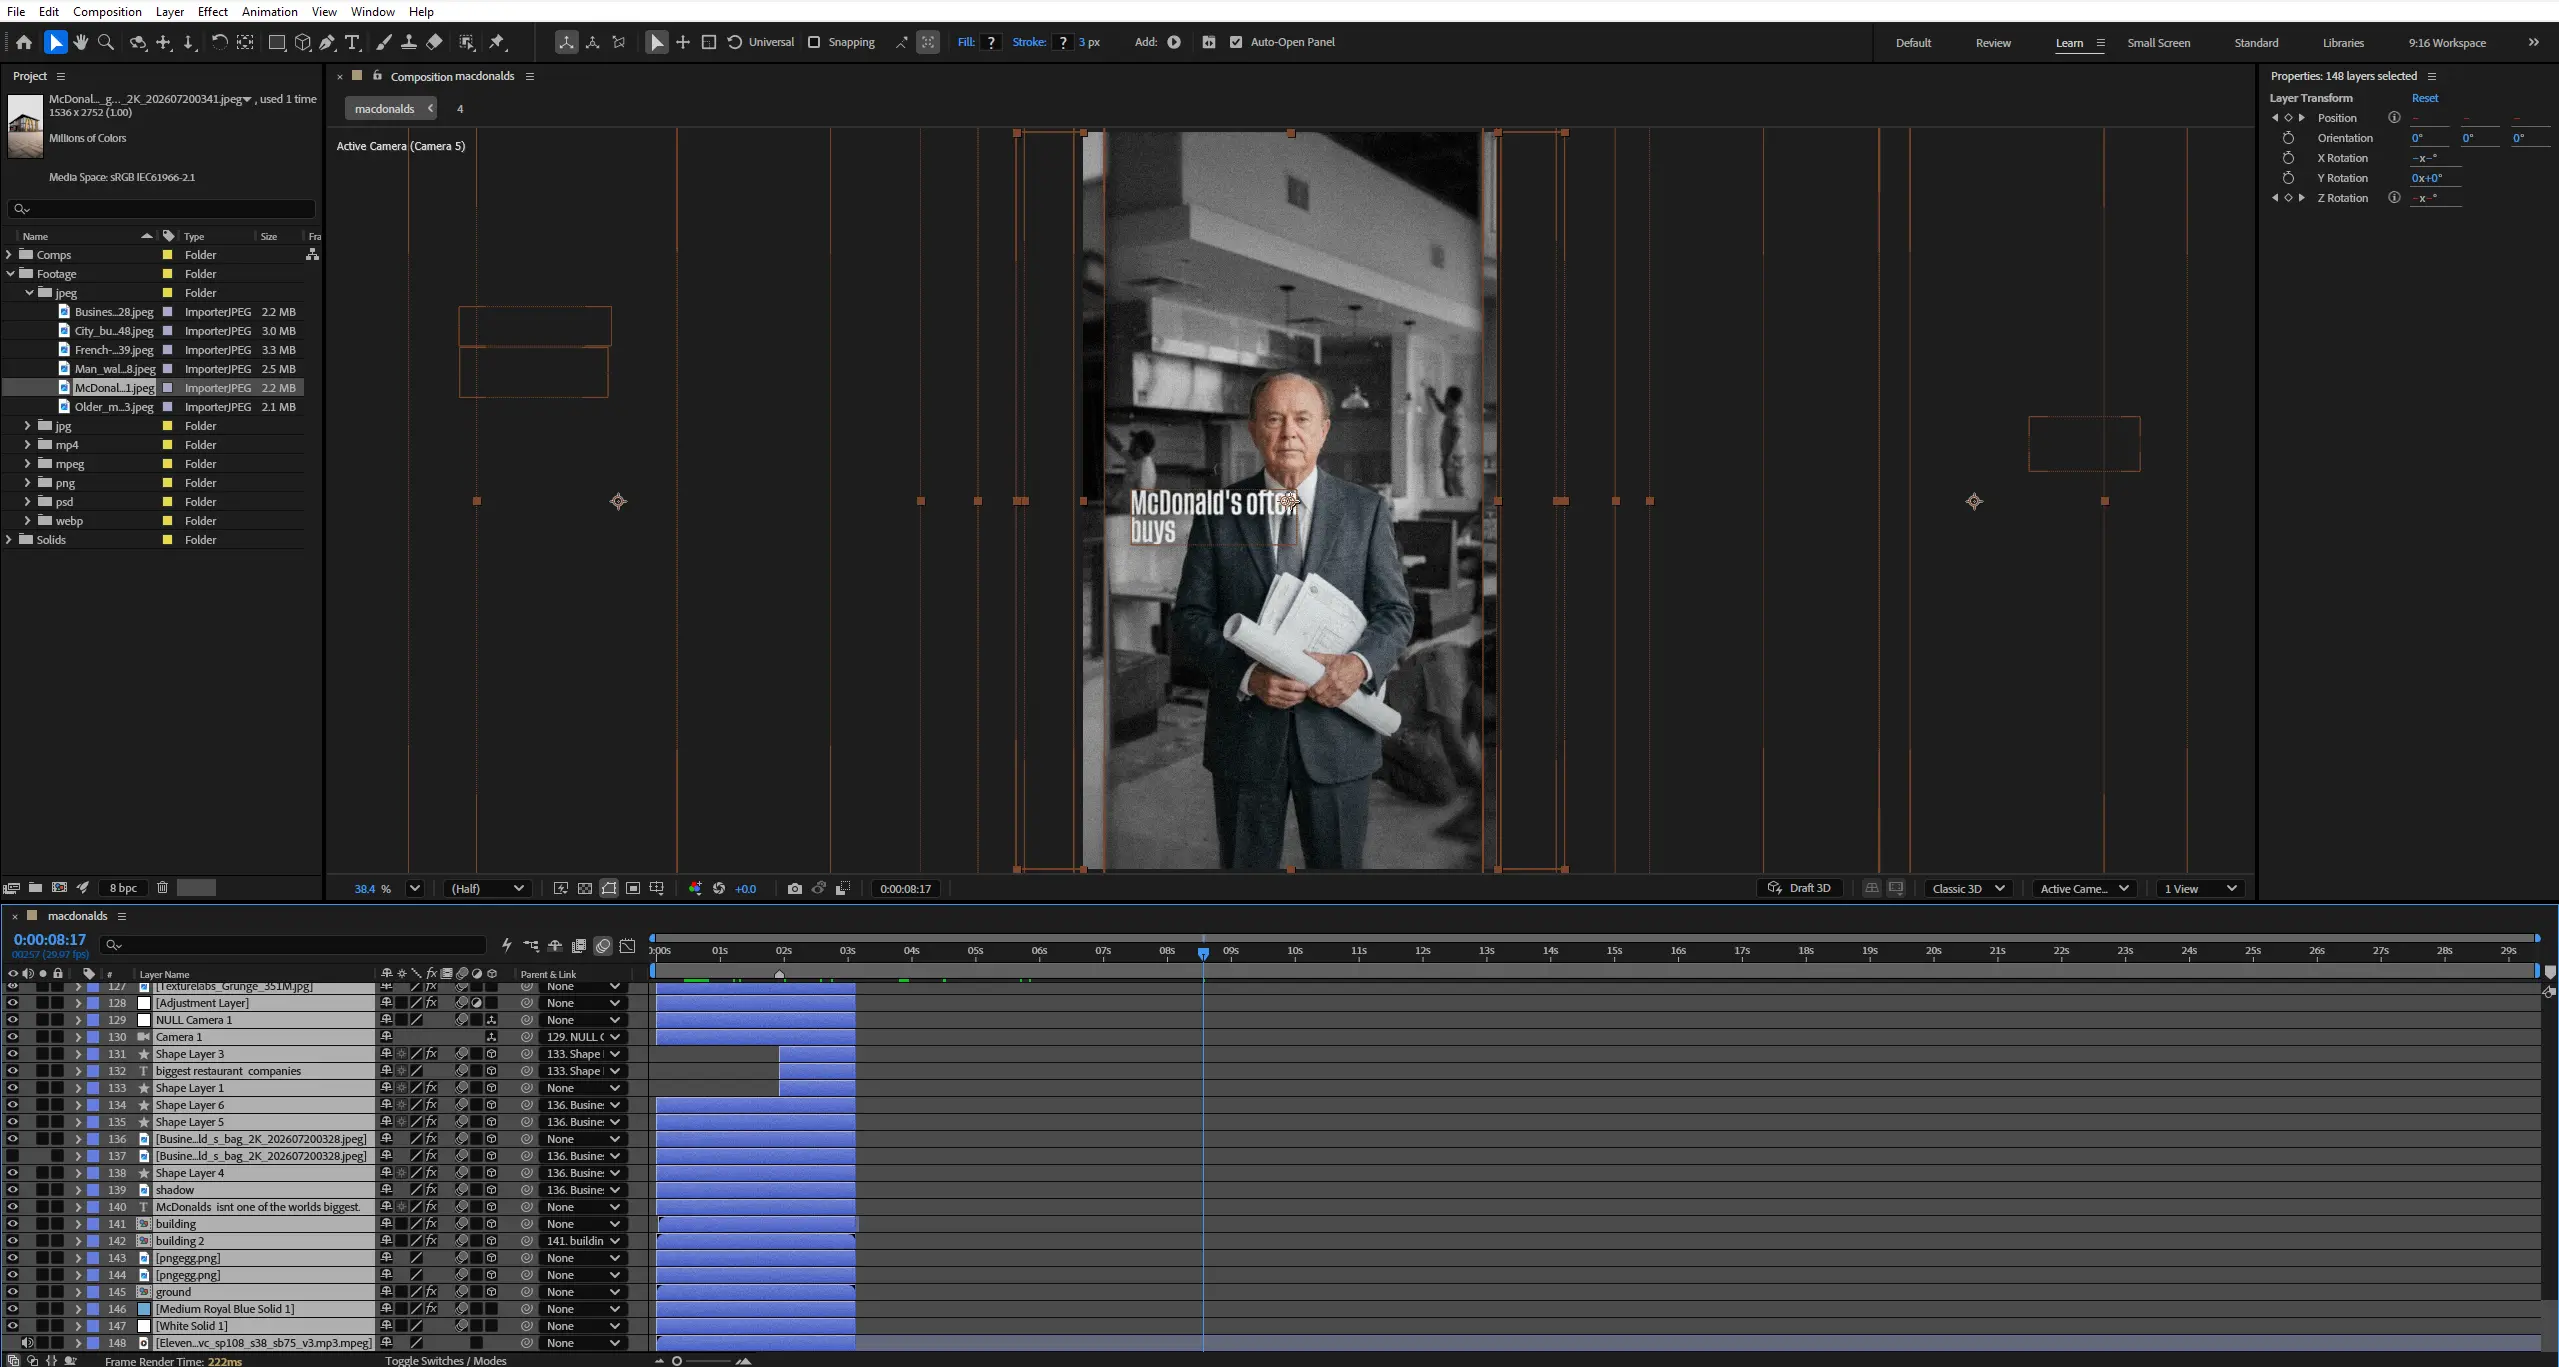Select the Older_m..3.jpeg footage item

(114, 407)
